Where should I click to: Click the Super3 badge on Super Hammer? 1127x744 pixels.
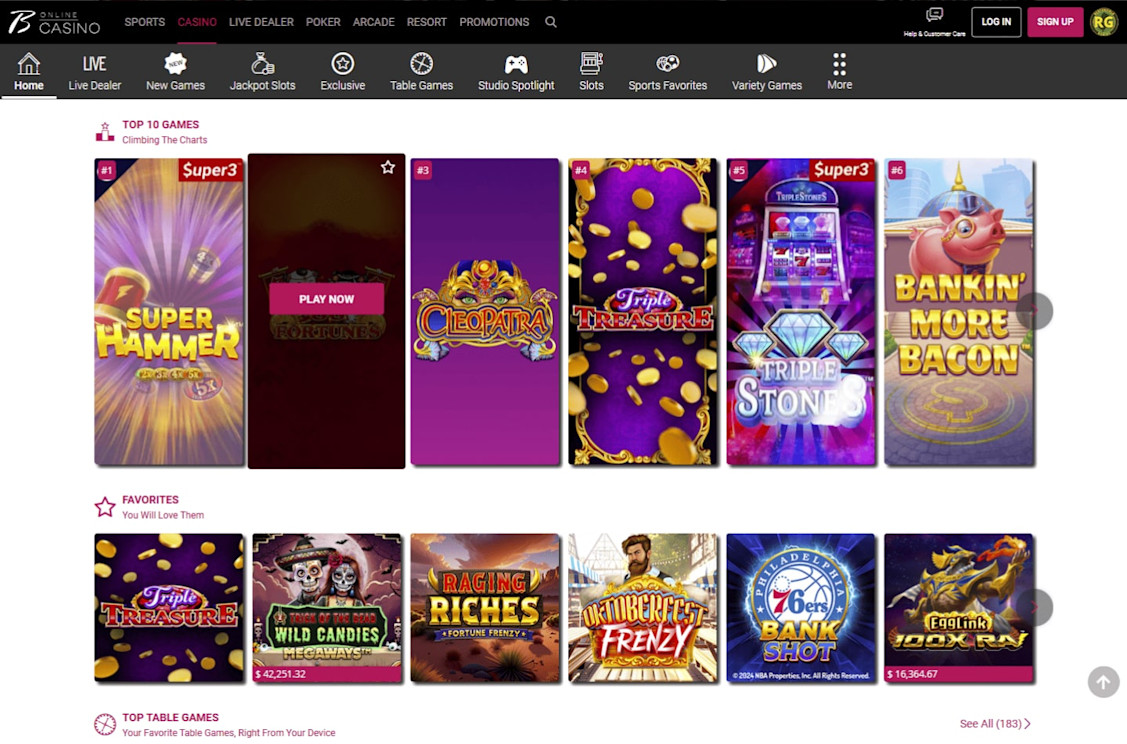click(210, 170)
